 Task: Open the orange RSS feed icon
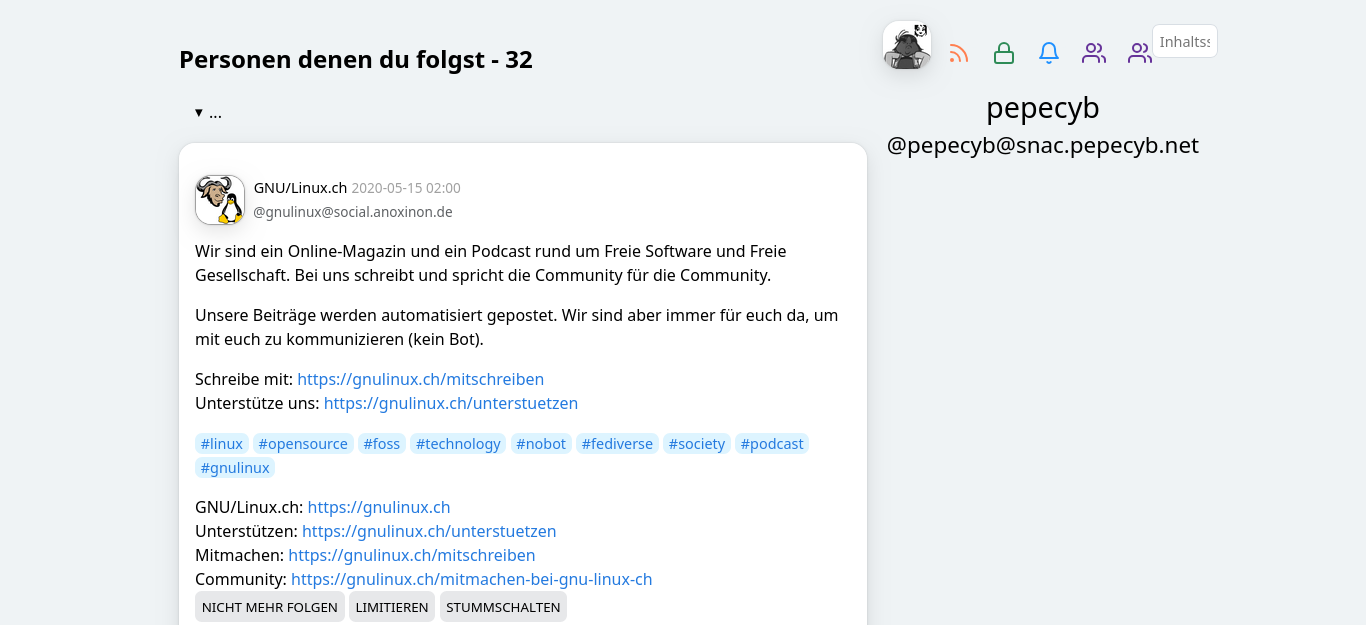point(959,53)
